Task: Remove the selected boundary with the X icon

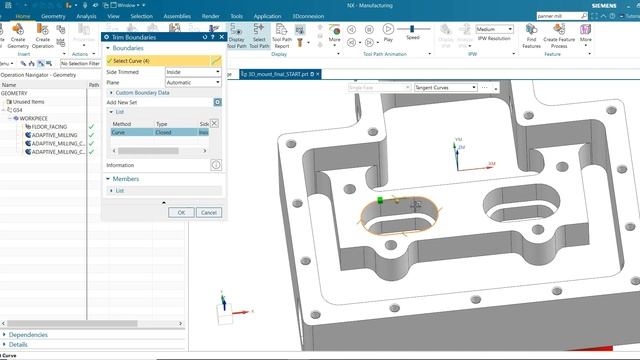Action: 214,123
